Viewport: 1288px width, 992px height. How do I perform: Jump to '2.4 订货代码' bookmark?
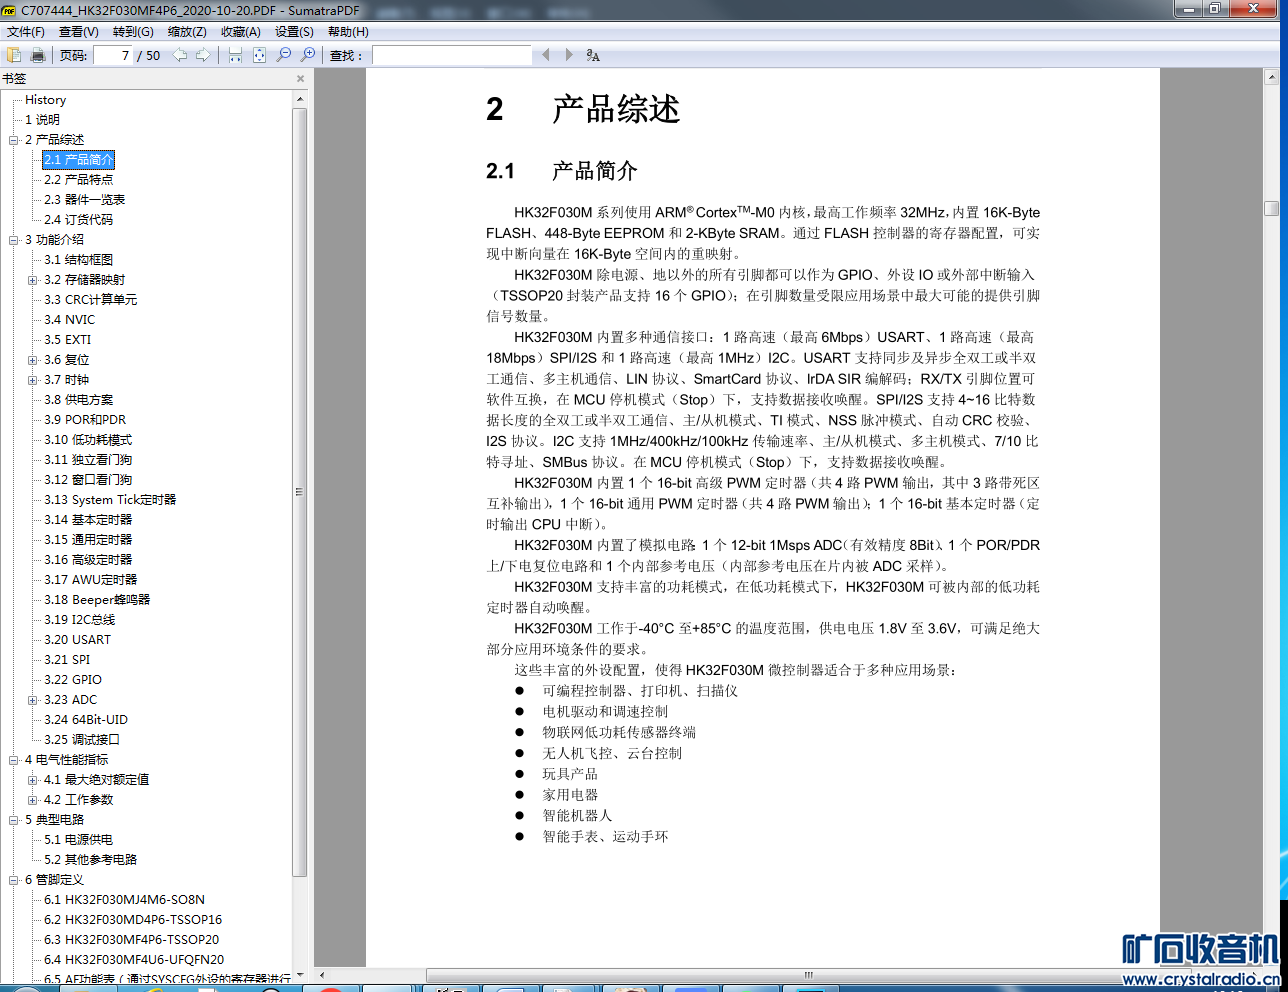pyautogui.click(x=79, y=220)
